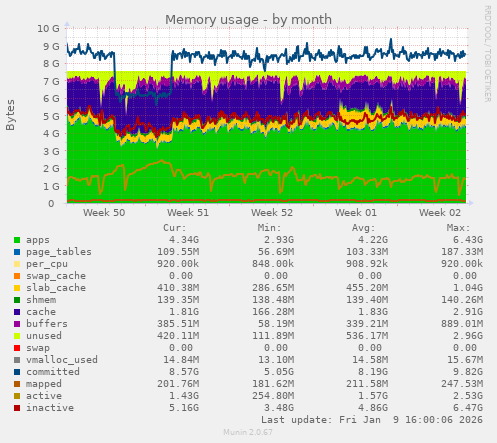
Task: Click the 'Week 02' axis label
Action: coord(440,213)
